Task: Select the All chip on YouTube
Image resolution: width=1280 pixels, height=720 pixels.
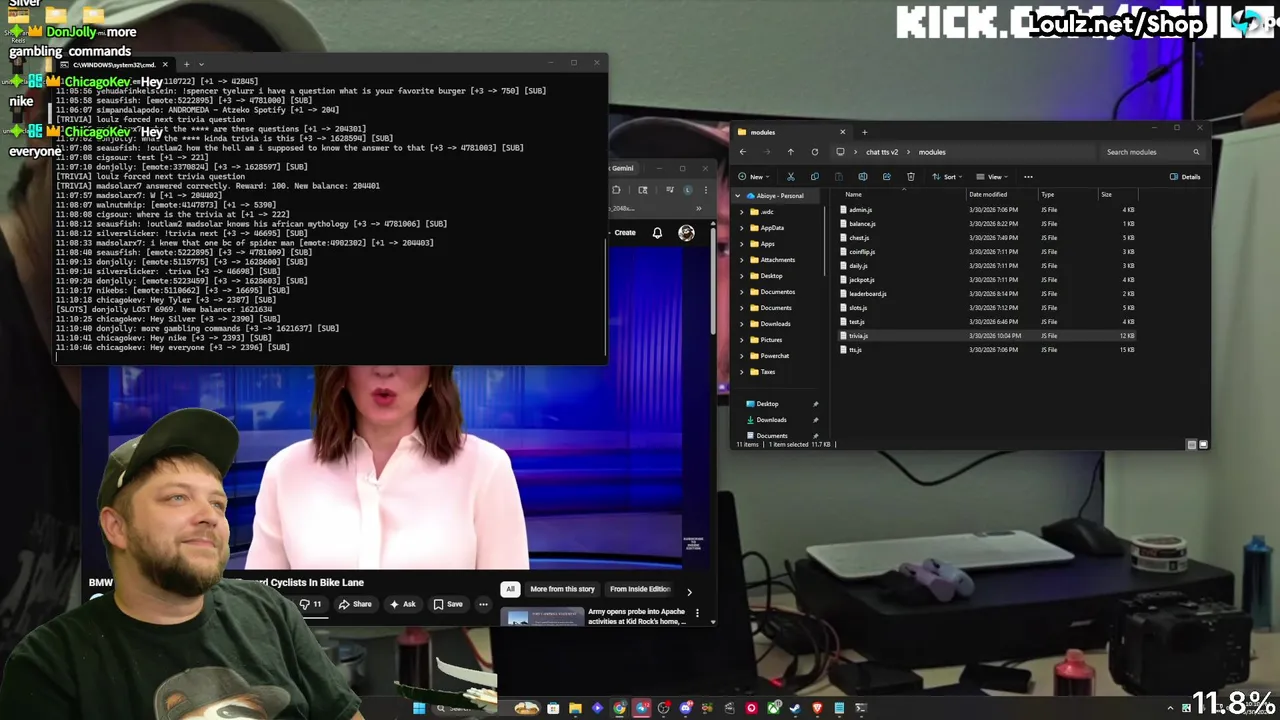Action: 510,589
